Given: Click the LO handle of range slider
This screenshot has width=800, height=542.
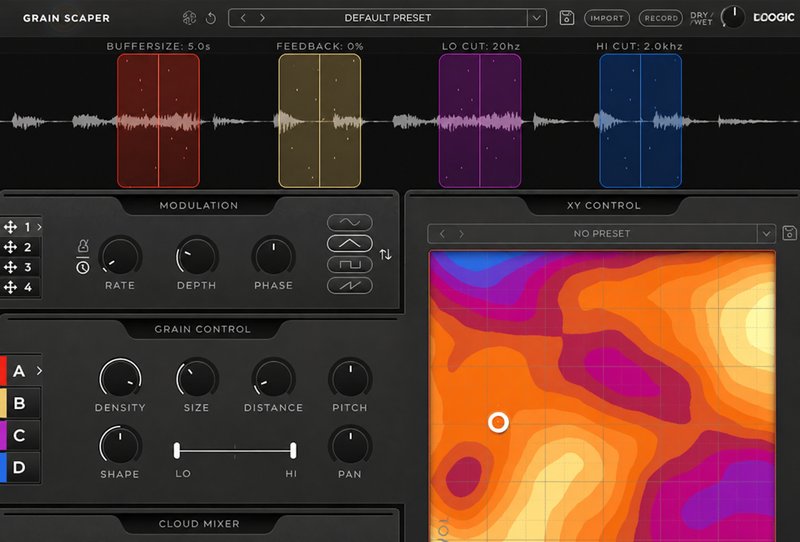Looking at the screenshot, I should 177,451.
